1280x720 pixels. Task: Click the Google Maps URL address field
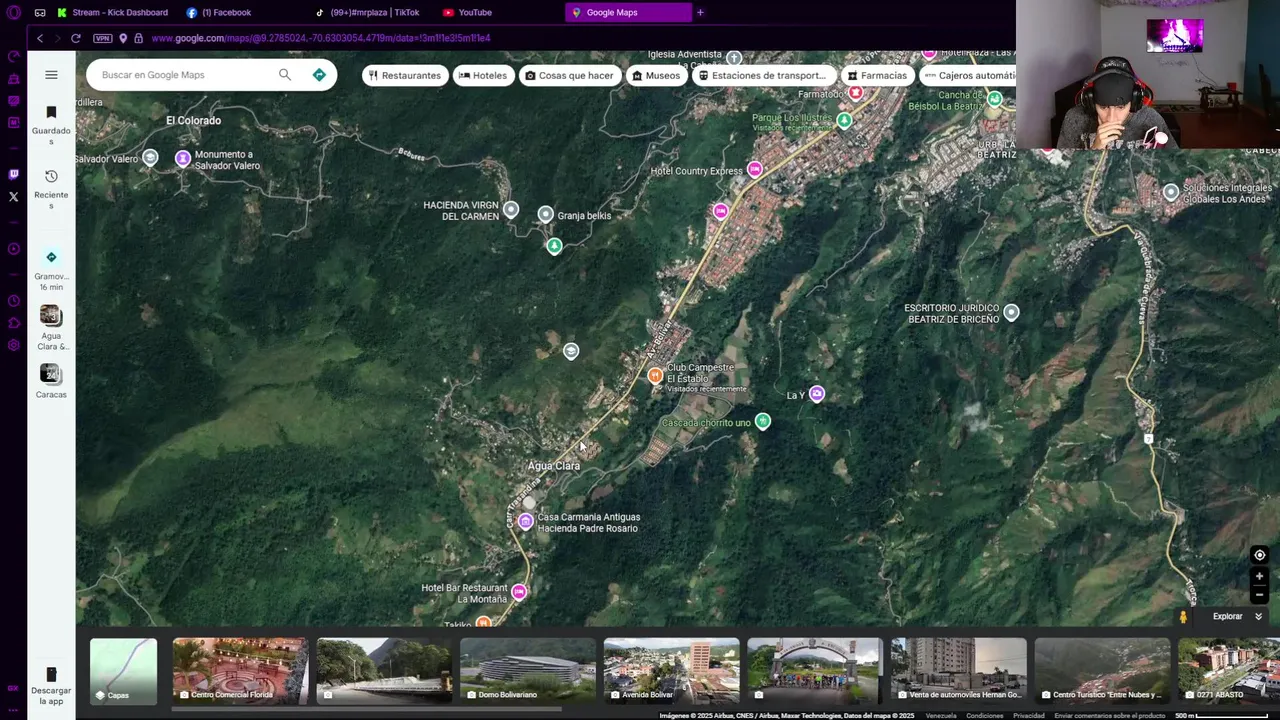tap(320, 38)
